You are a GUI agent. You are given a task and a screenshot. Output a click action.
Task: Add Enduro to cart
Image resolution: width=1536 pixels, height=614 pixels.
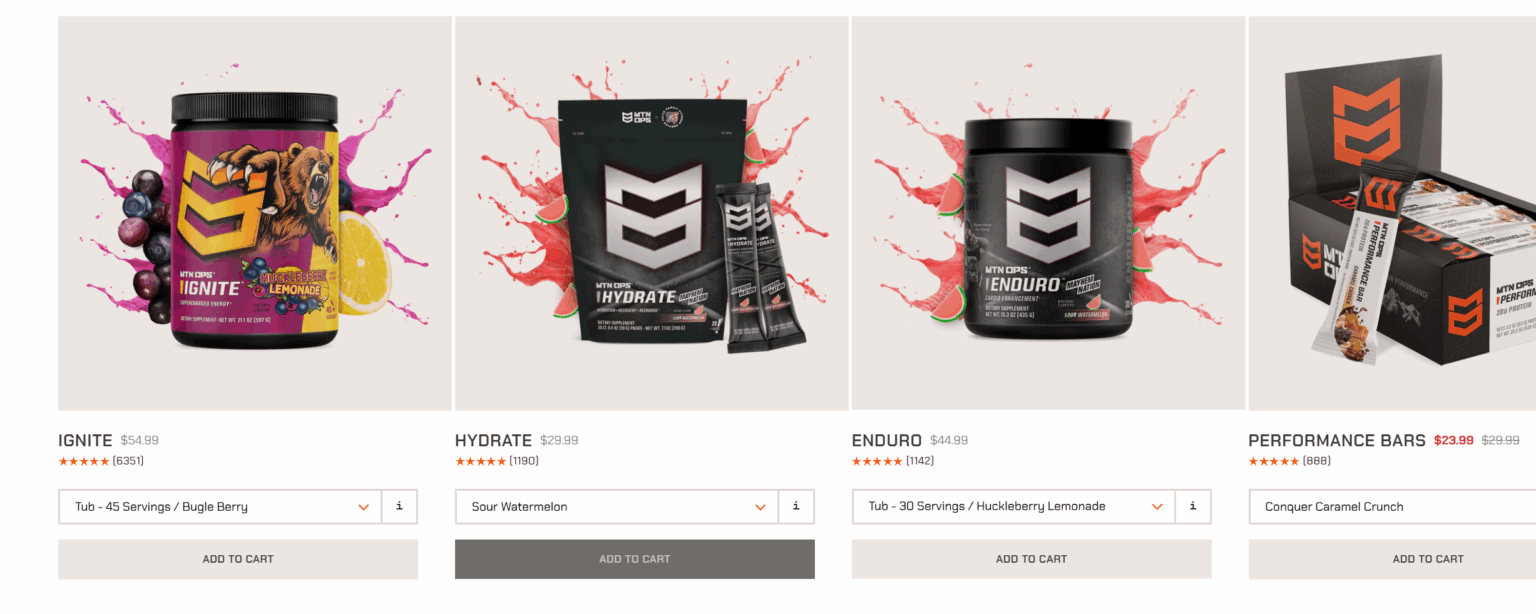pos(1032,559)
